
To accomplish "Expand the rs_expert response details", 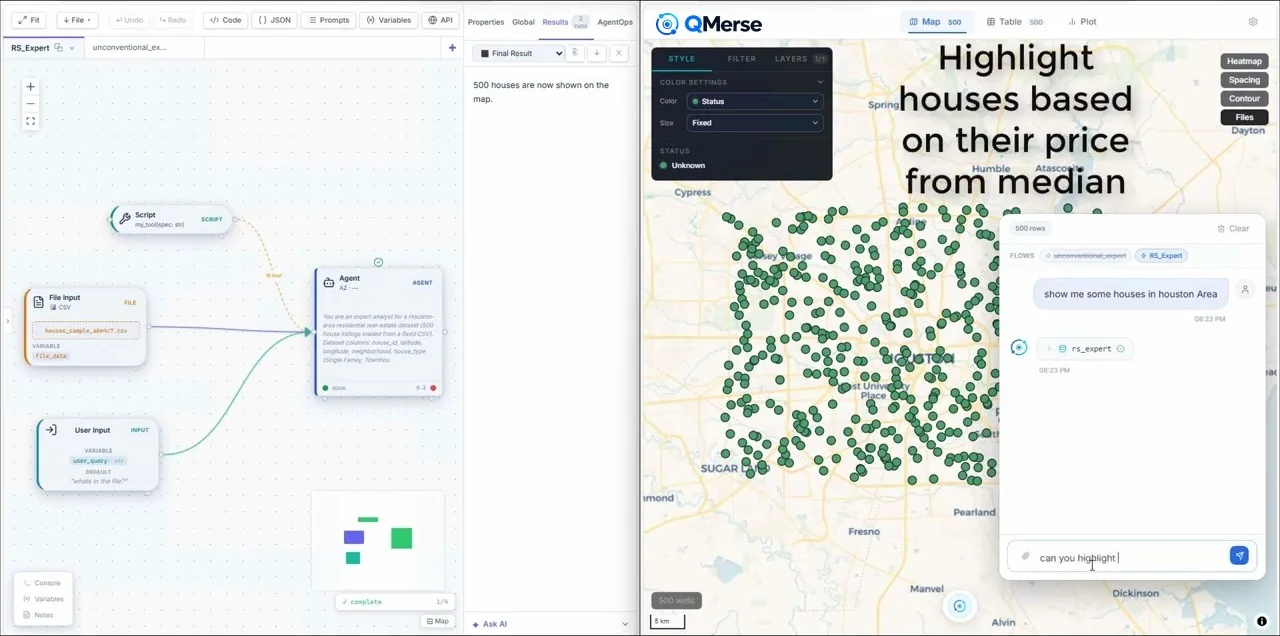I will pyautogui.click(x=1049, y=349).
